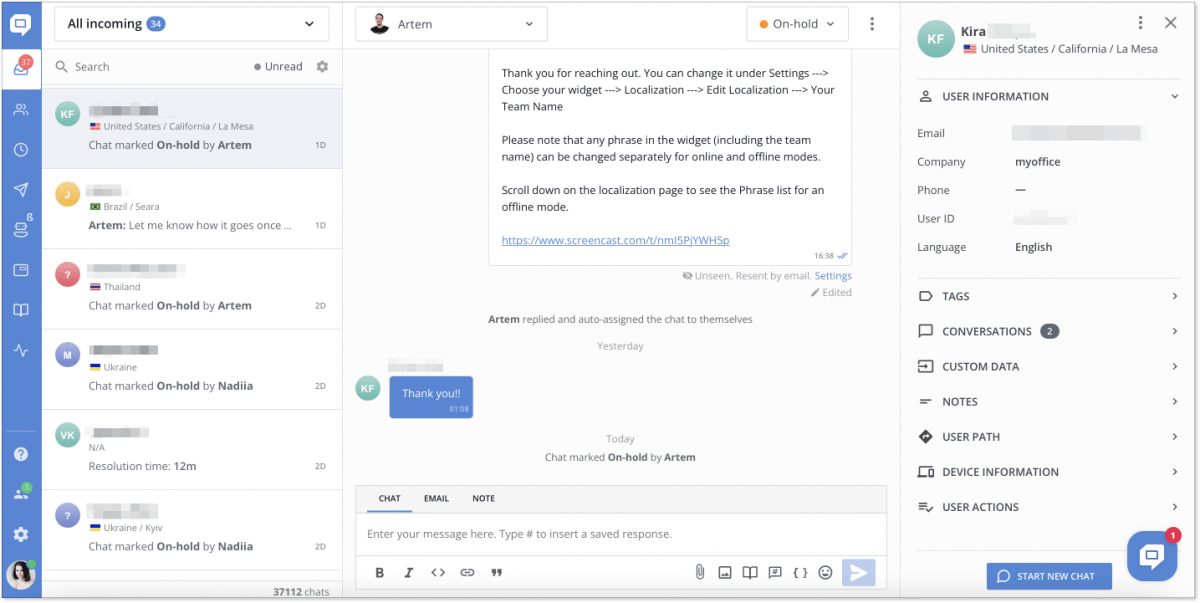Open the Contacts section in the sidebar

(x=21, y=110)
